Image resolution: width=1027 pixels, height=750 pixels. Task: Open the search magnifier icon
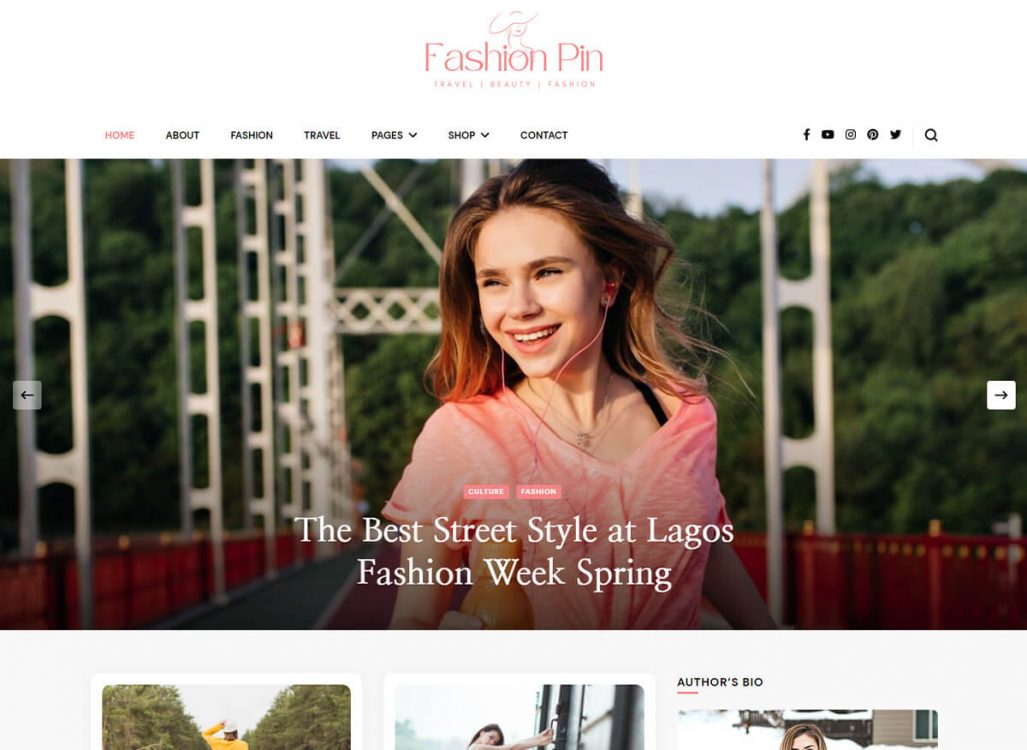[x=931, y=135]
